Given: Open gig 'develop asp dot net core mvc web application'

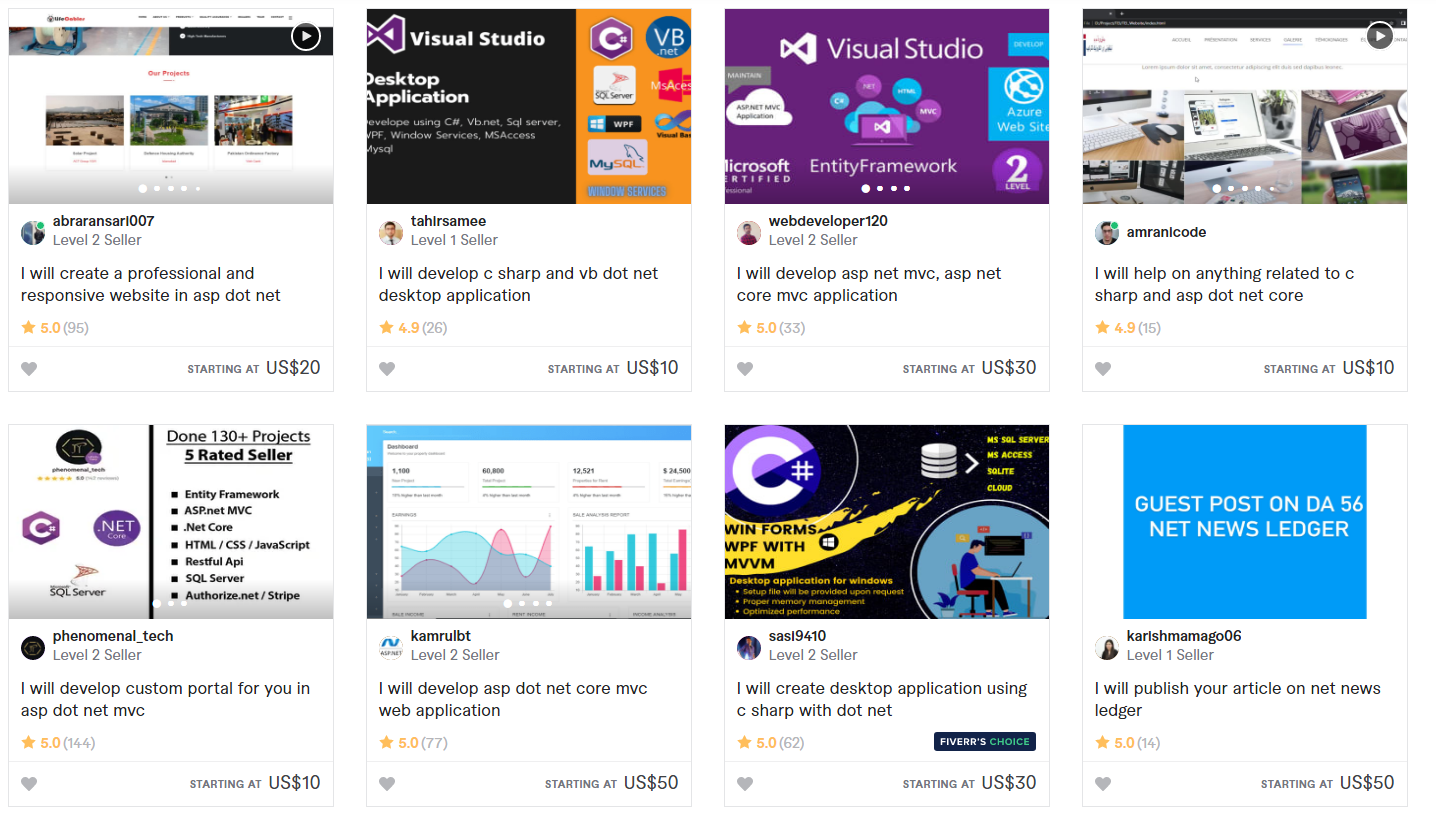Looking at the screenshot, I should point(513,700).
